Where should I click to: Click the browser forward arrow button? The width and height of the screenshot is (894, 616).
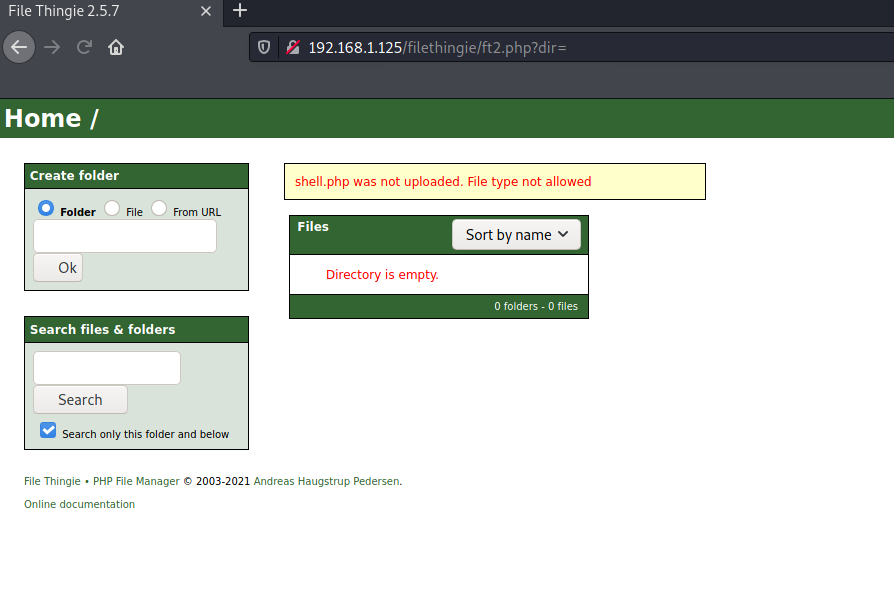[x=52, y=47]
